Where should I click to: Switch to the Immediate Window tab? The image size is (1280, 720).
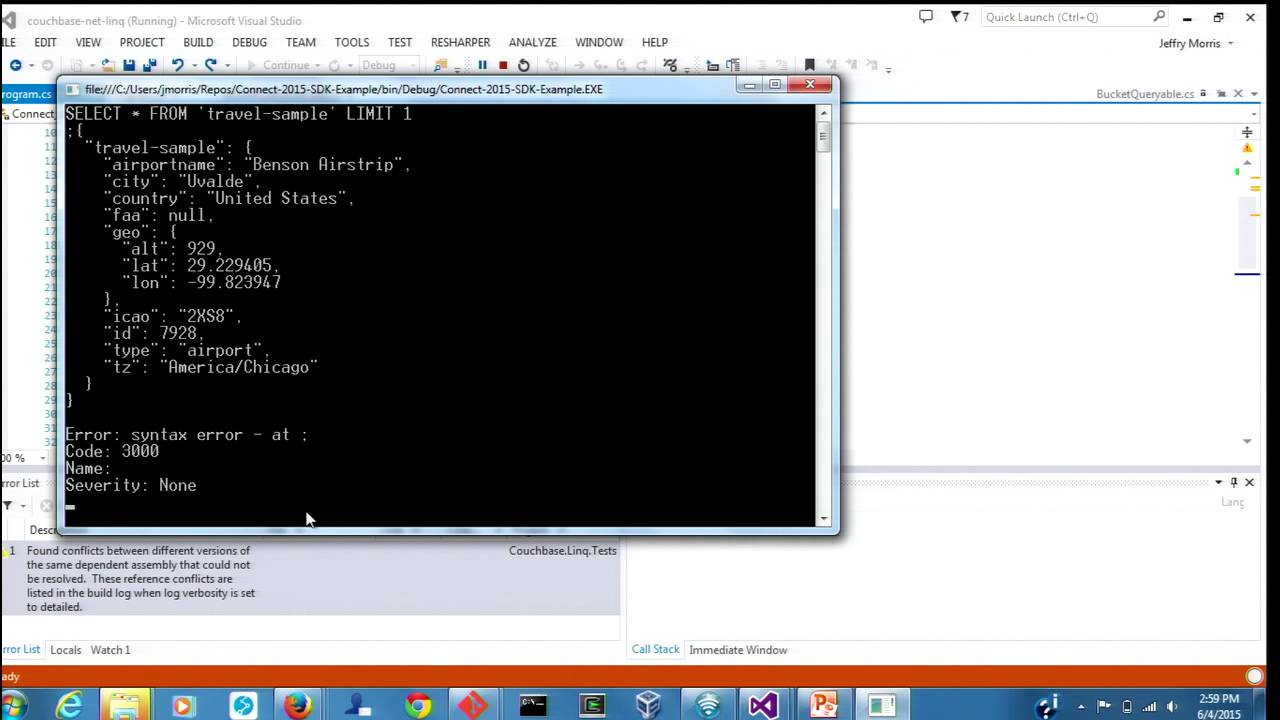[x=738, y=650]
